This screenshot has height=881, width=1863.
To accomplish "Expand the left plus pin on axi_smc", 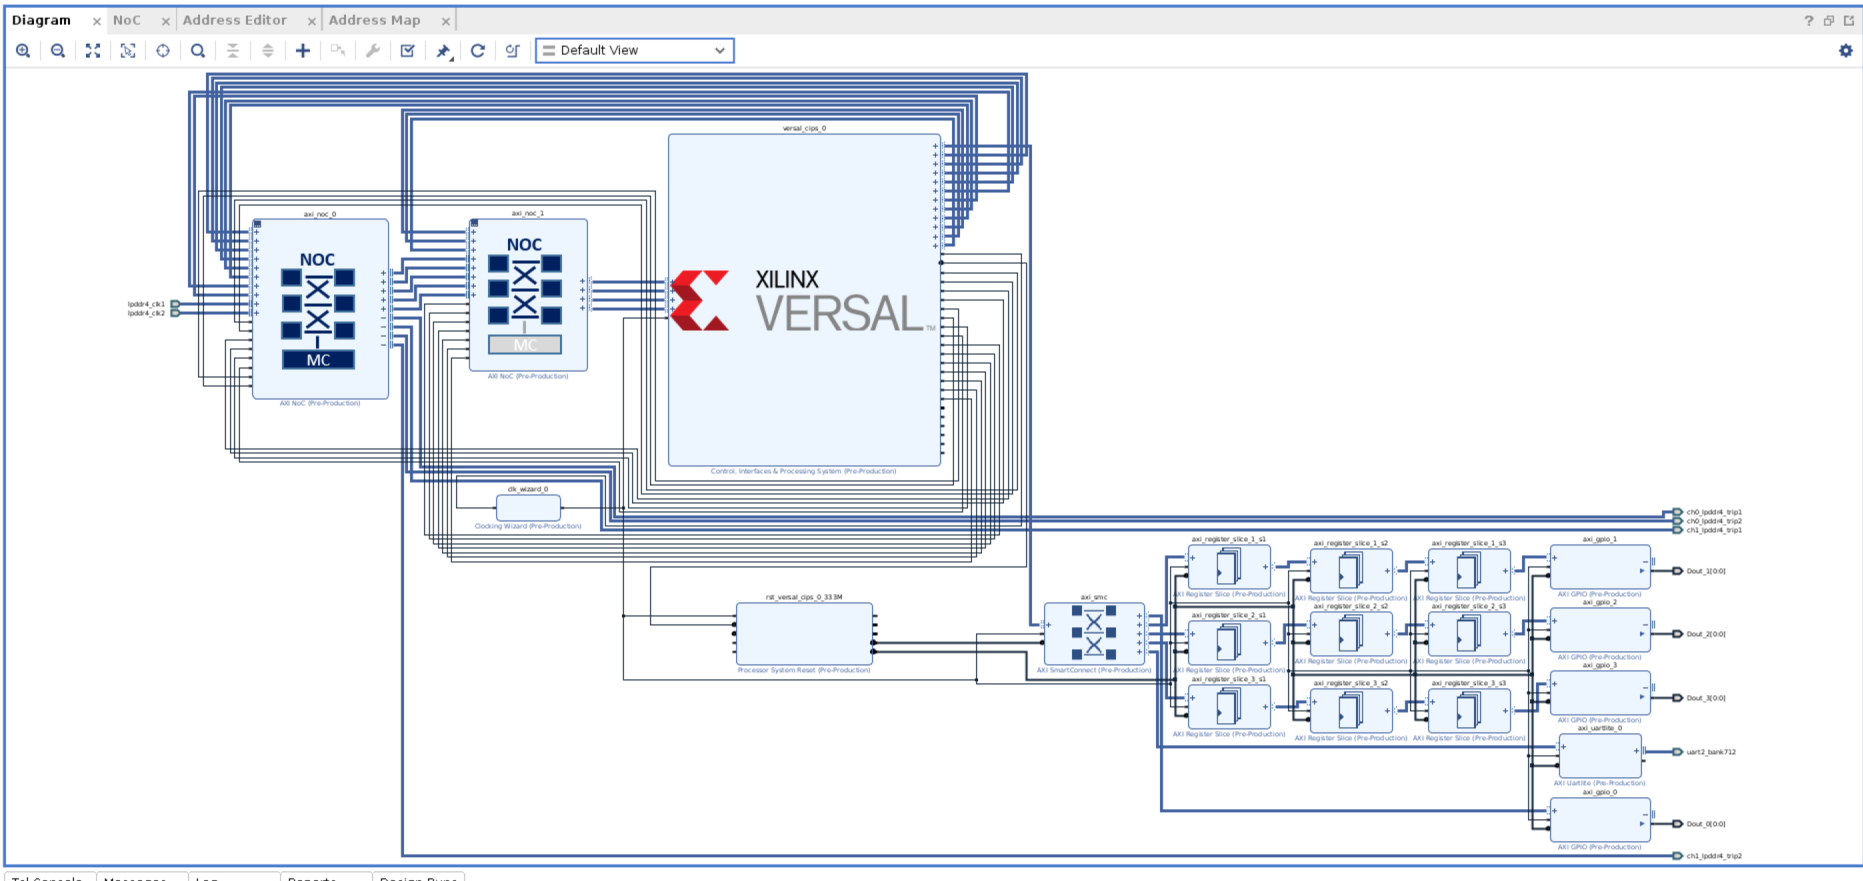I will 1048,625.
